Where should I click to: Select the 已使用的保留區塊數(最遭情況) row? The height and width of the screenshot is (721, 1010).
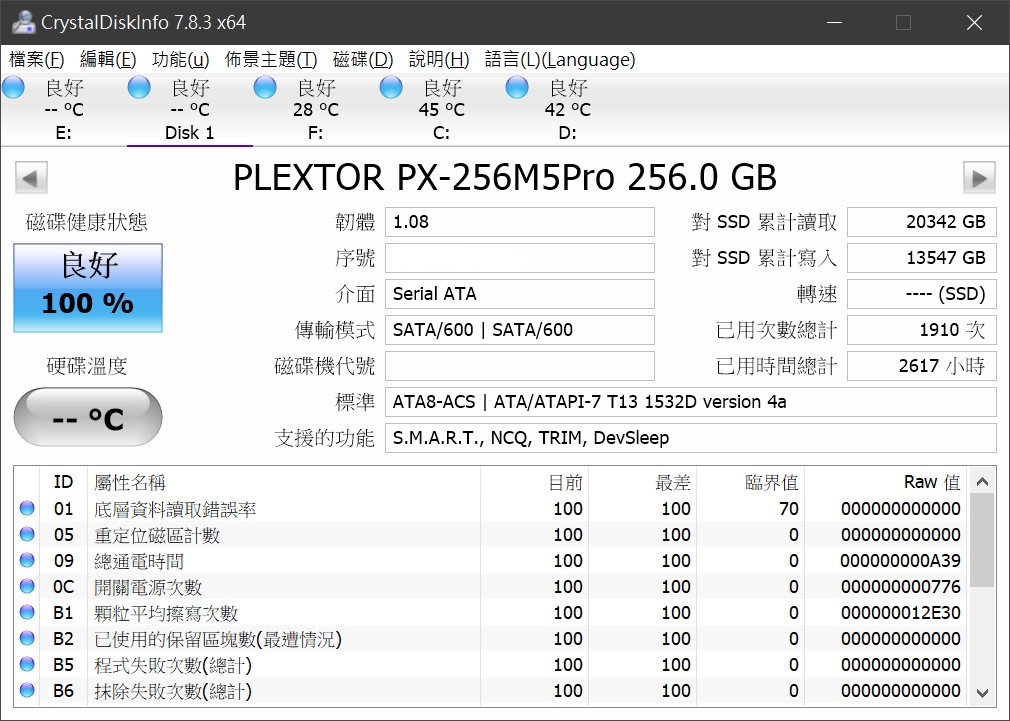490,639
